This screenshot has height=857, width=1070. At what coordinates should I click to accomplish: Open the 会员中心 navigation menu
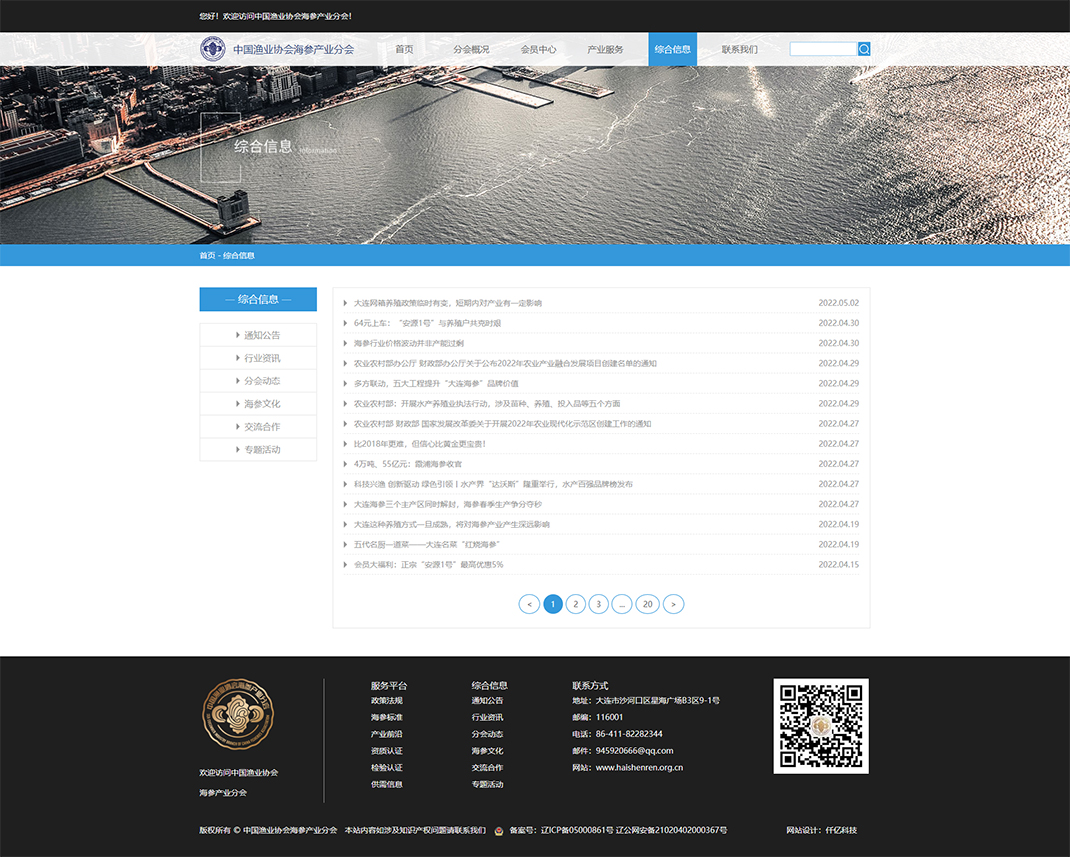(x=538, y=49)
